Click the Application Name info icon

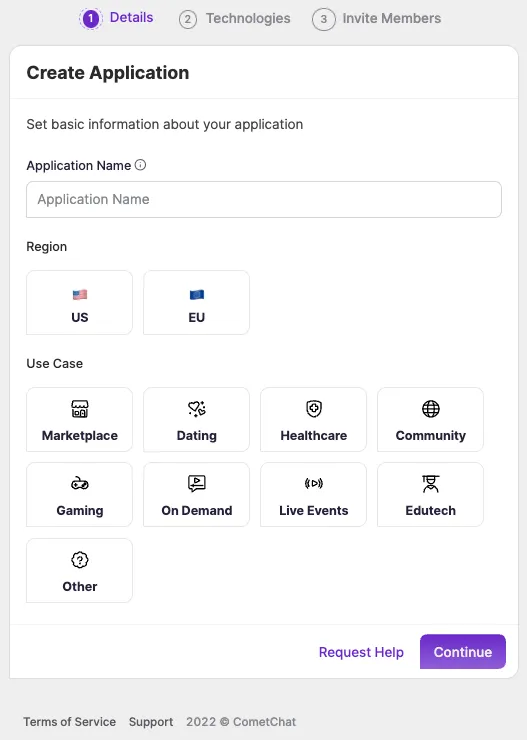pyautogui.click(x=141, y=165)
